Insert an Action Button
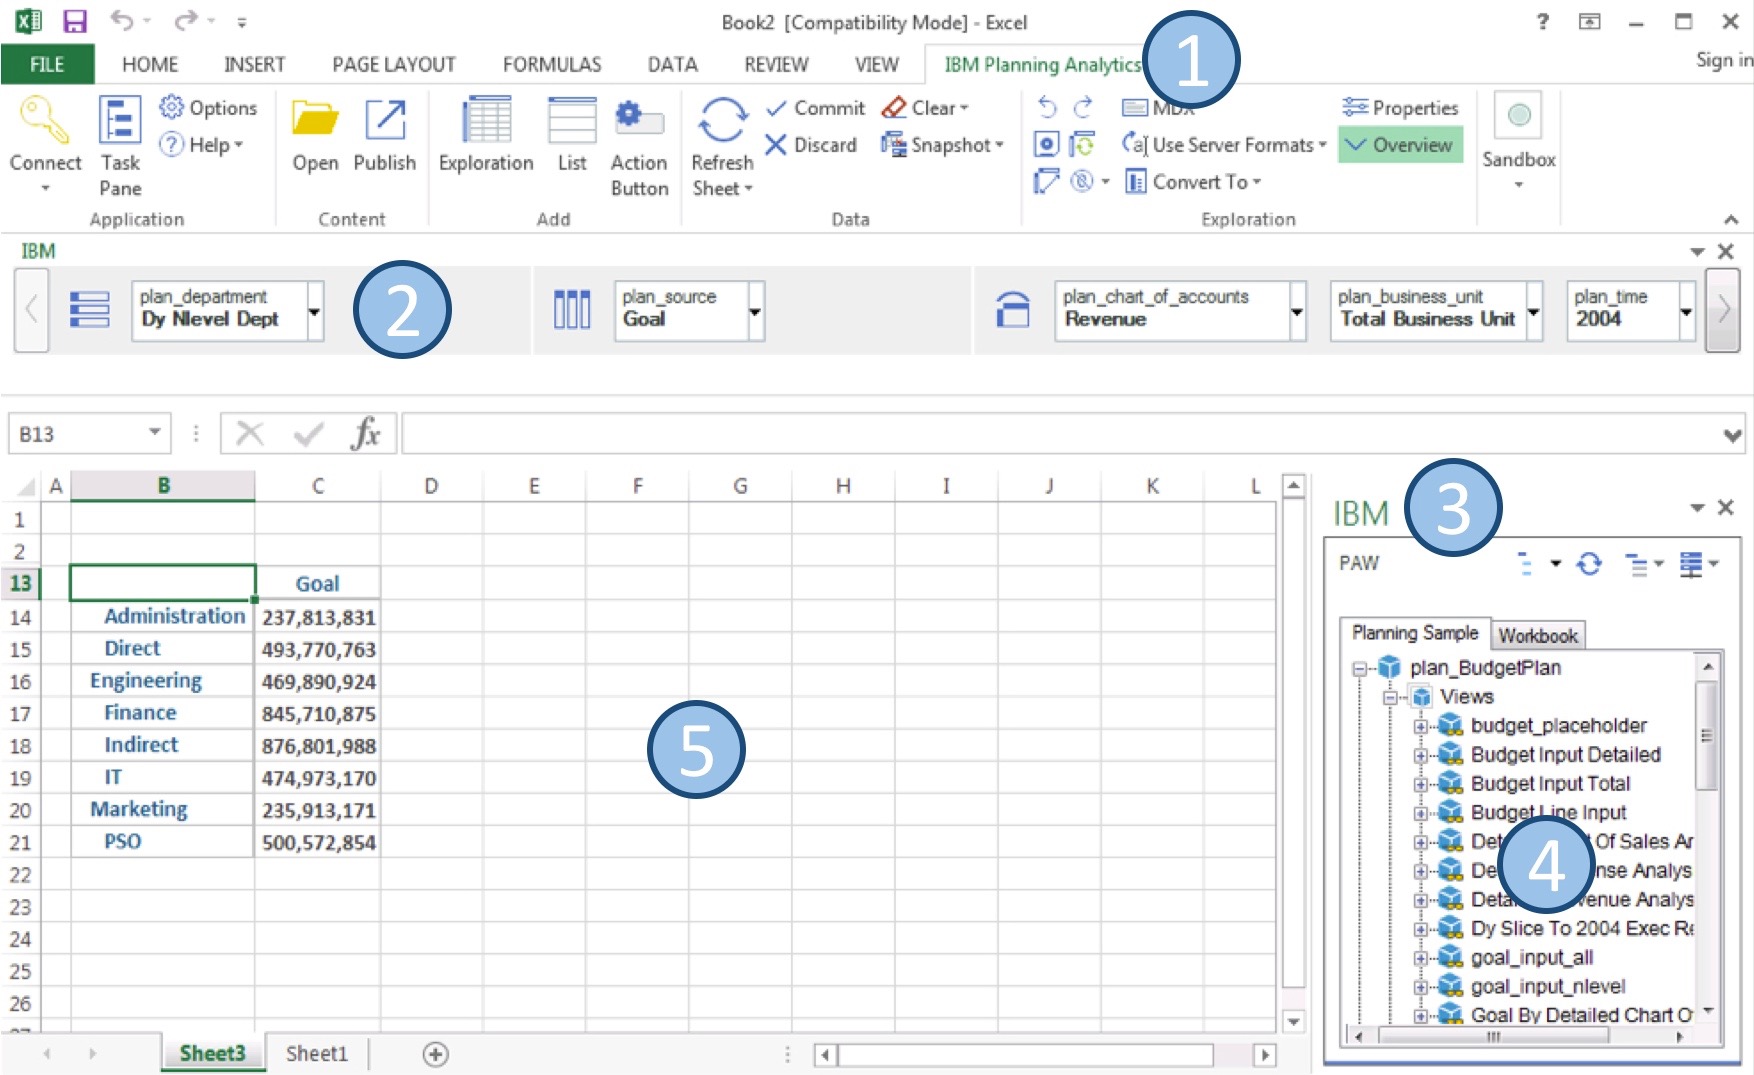The height and width of the screenshot is (1075, 1754). (639, 146)
